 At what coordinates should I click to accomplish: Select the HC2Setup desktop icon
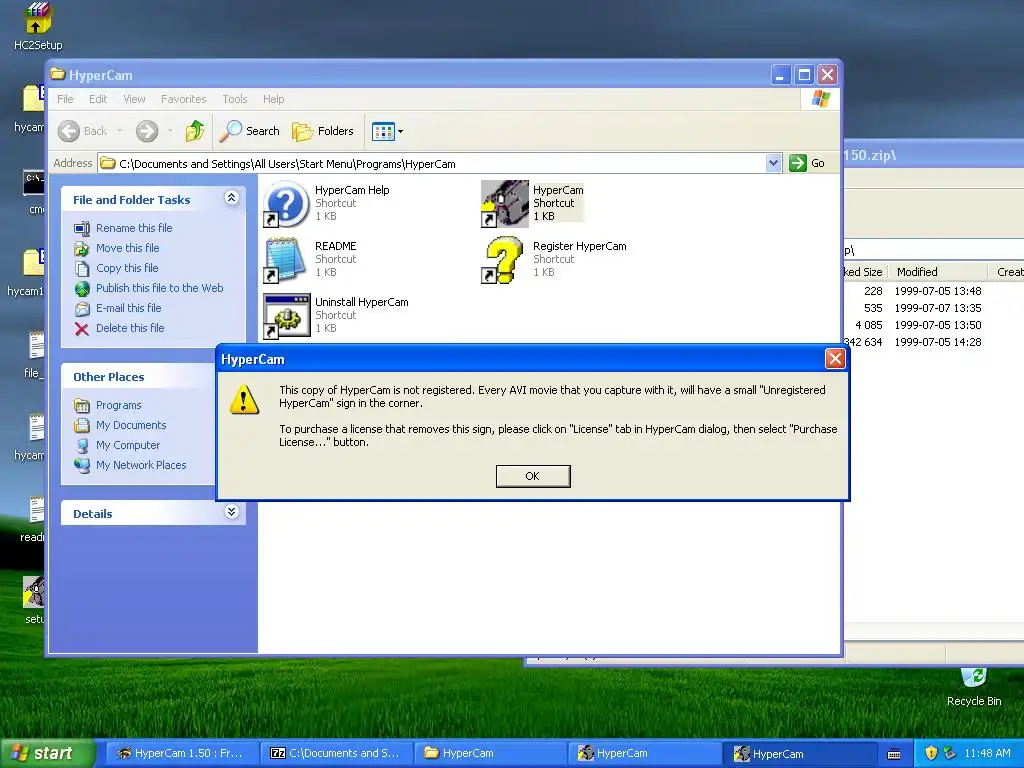(38, 27)
